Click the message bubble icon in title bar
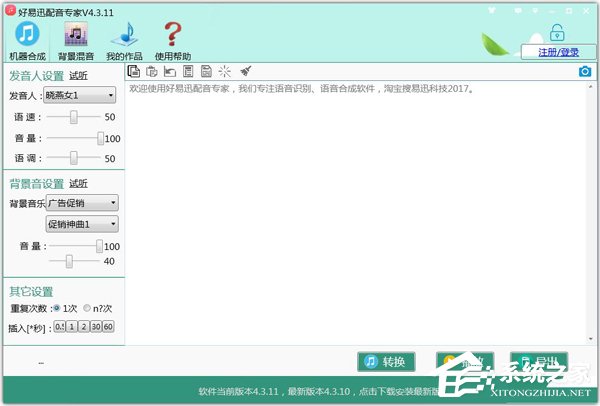Screen dimensions: 600x406 click(518, 11)
